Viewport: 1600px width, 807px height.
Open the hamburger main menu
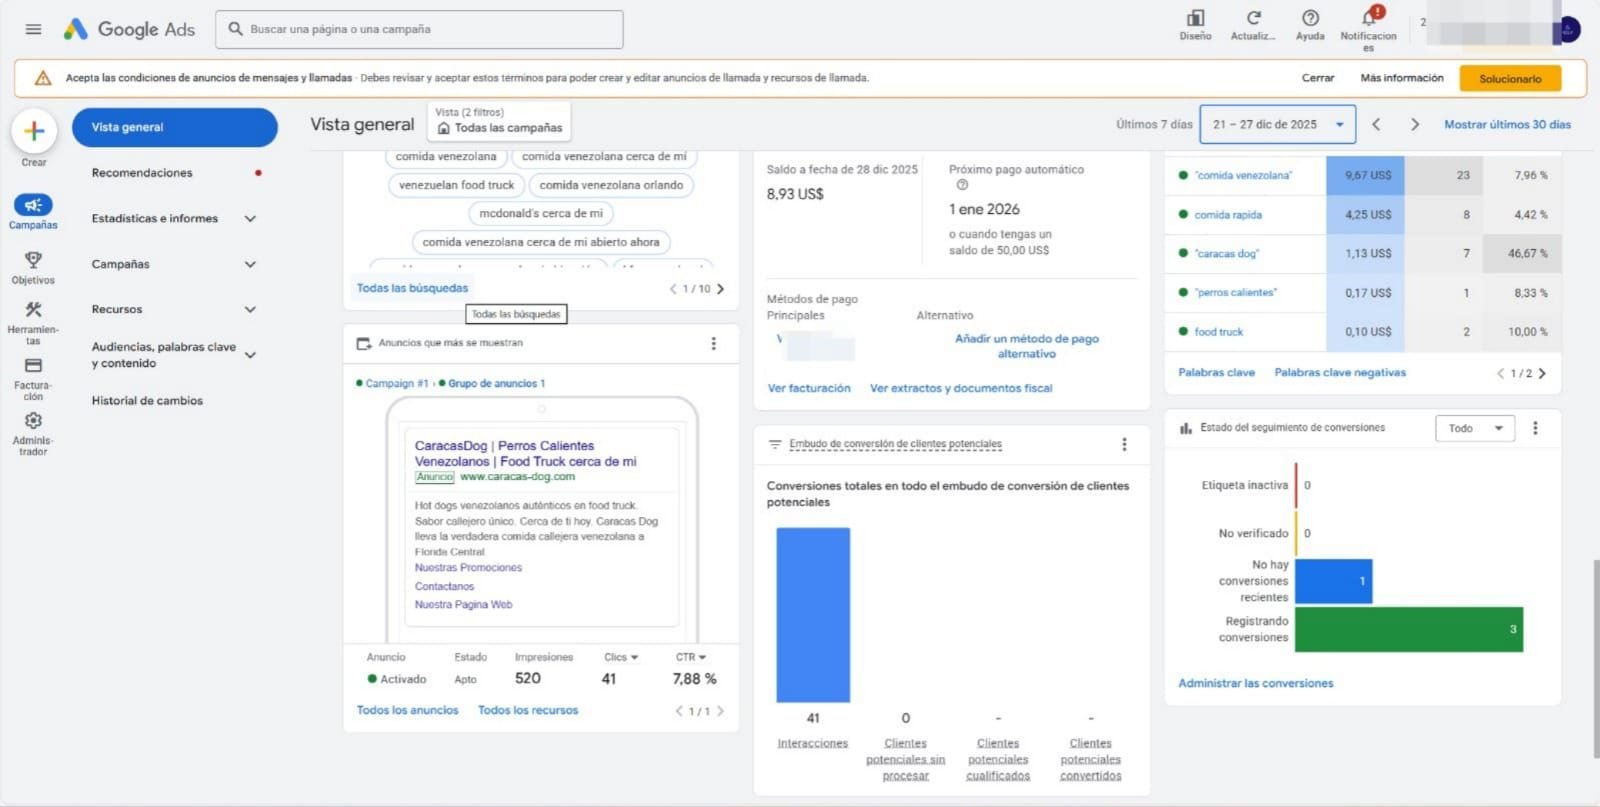pos(33,29)
